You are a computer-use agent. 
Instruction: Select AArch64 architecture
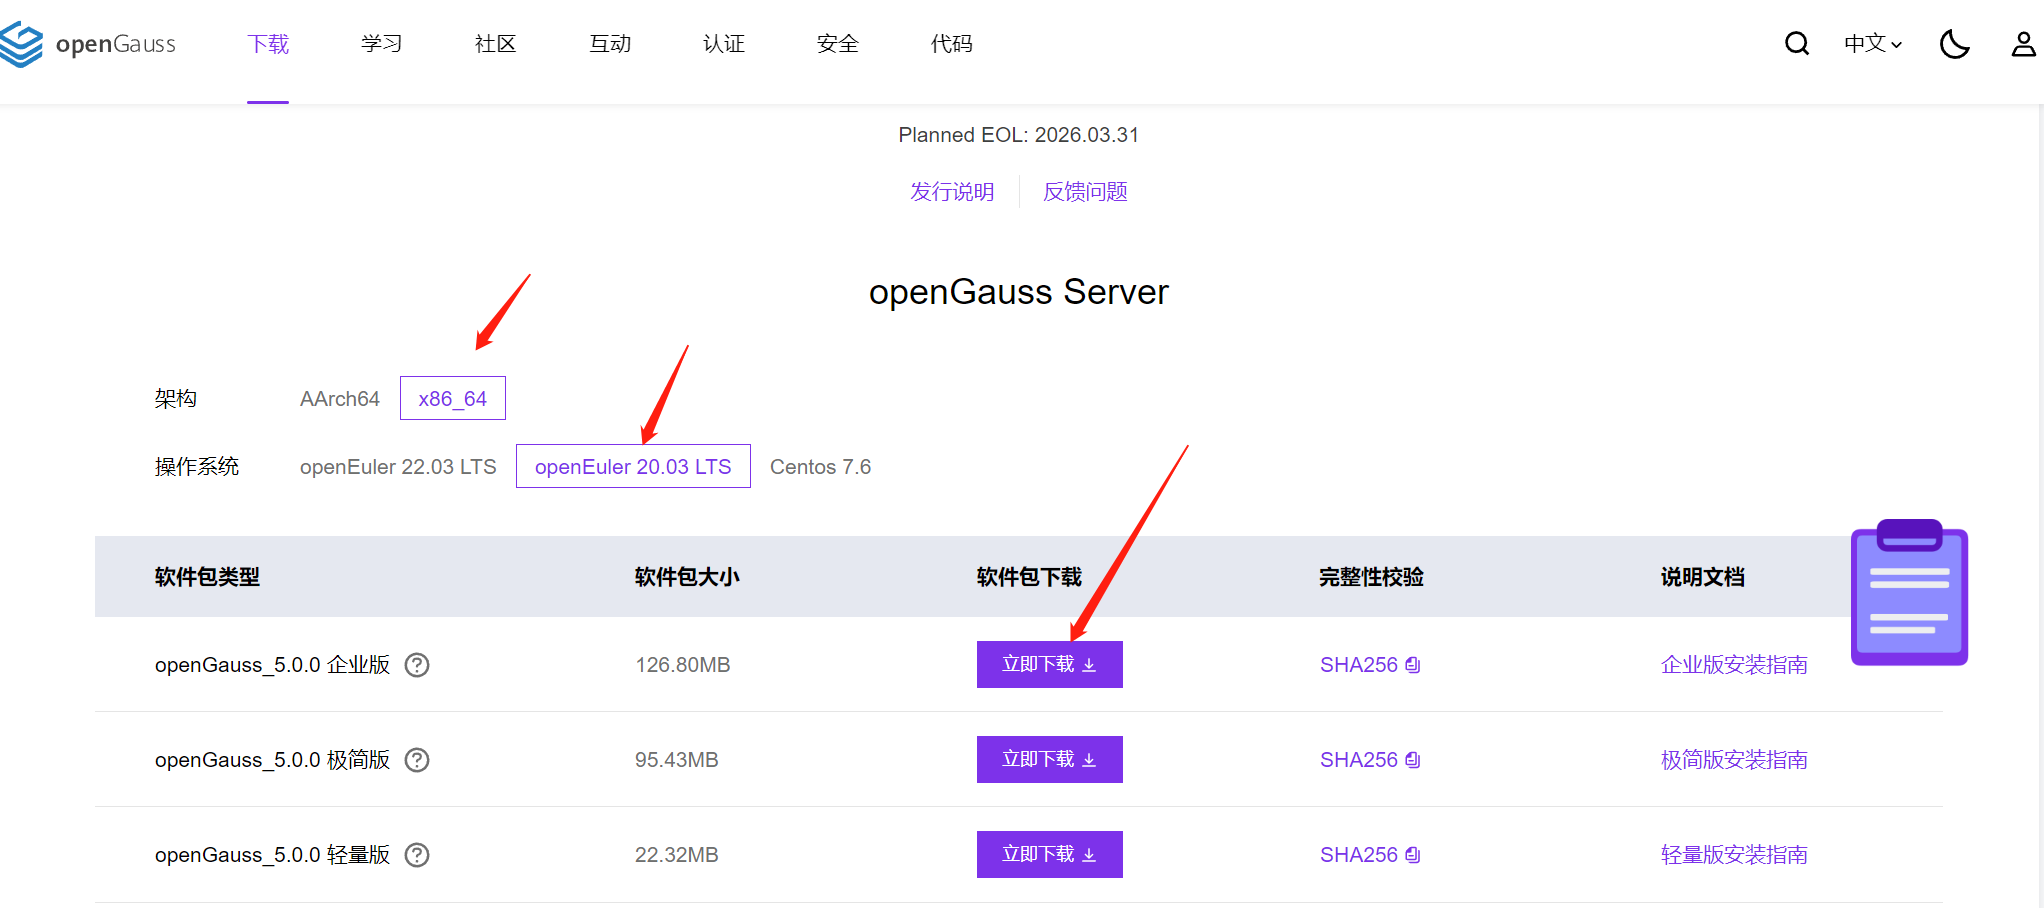coord(340,399)
